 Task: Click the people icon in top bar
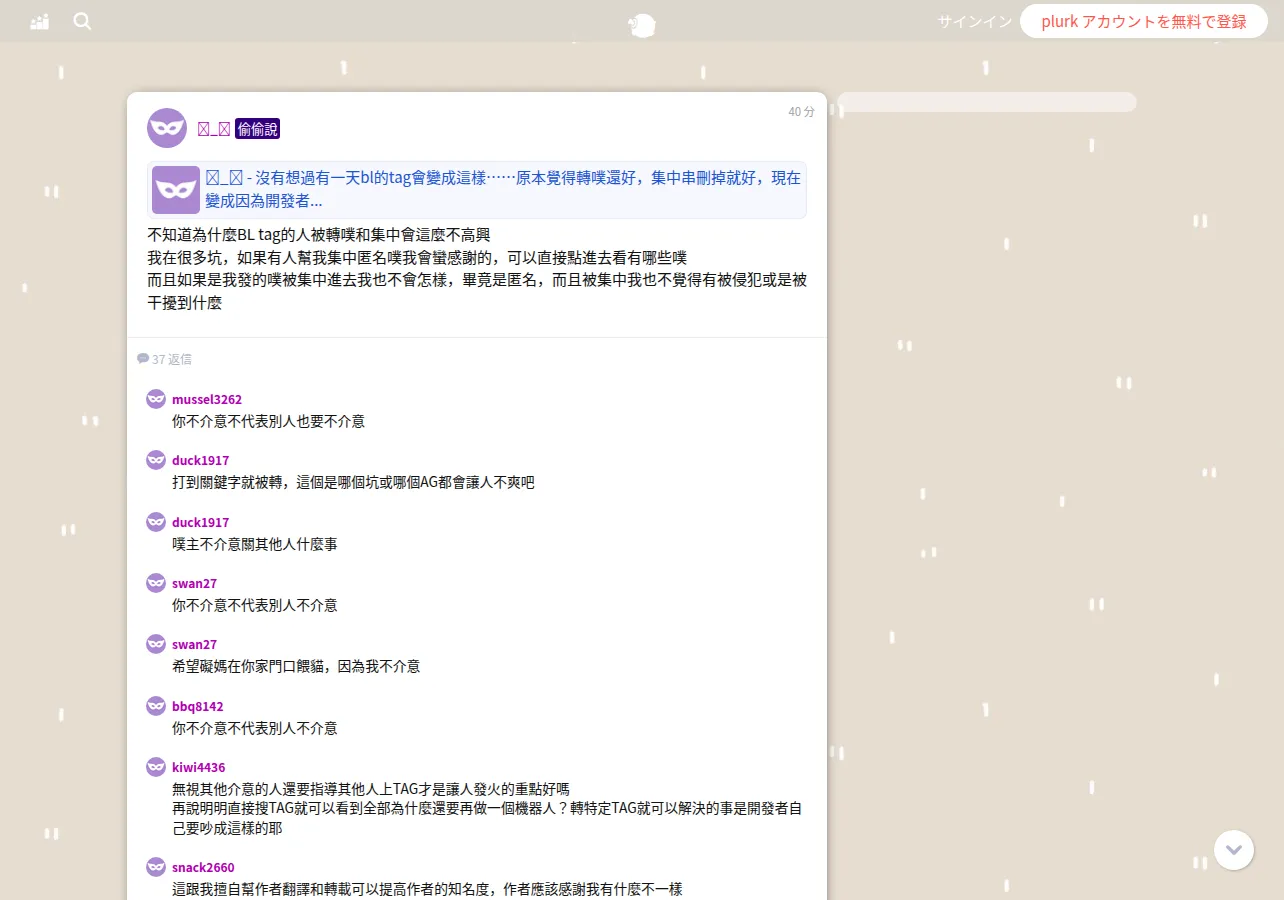coord(40,21)
